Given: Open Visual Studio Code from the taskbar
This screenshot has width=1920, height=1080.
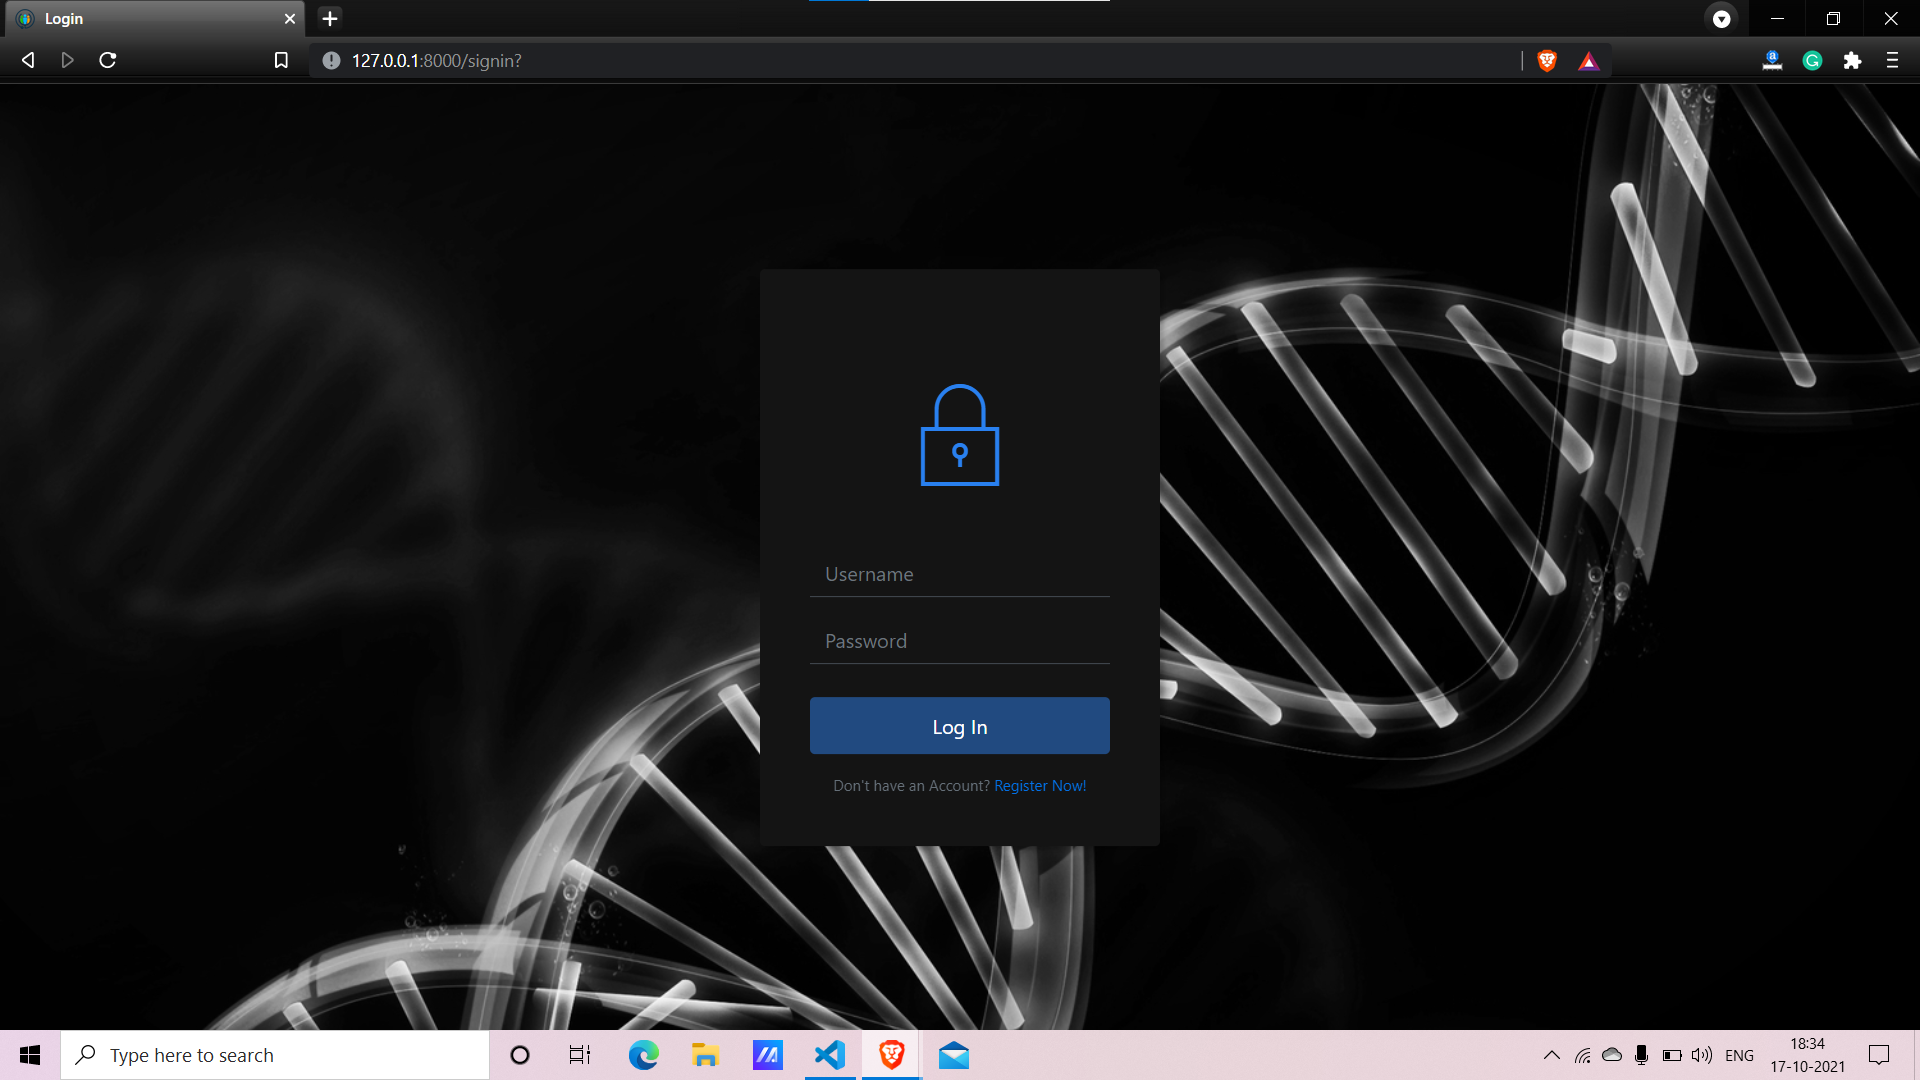Looking at the screenshot, I should click(x=830, y=1055).
